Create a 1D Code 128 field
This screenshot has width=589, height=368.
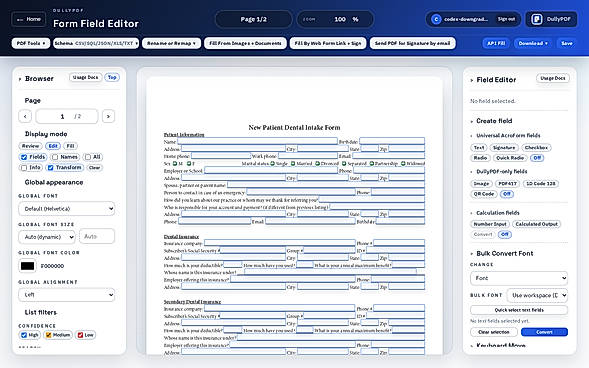click(540, 184)
